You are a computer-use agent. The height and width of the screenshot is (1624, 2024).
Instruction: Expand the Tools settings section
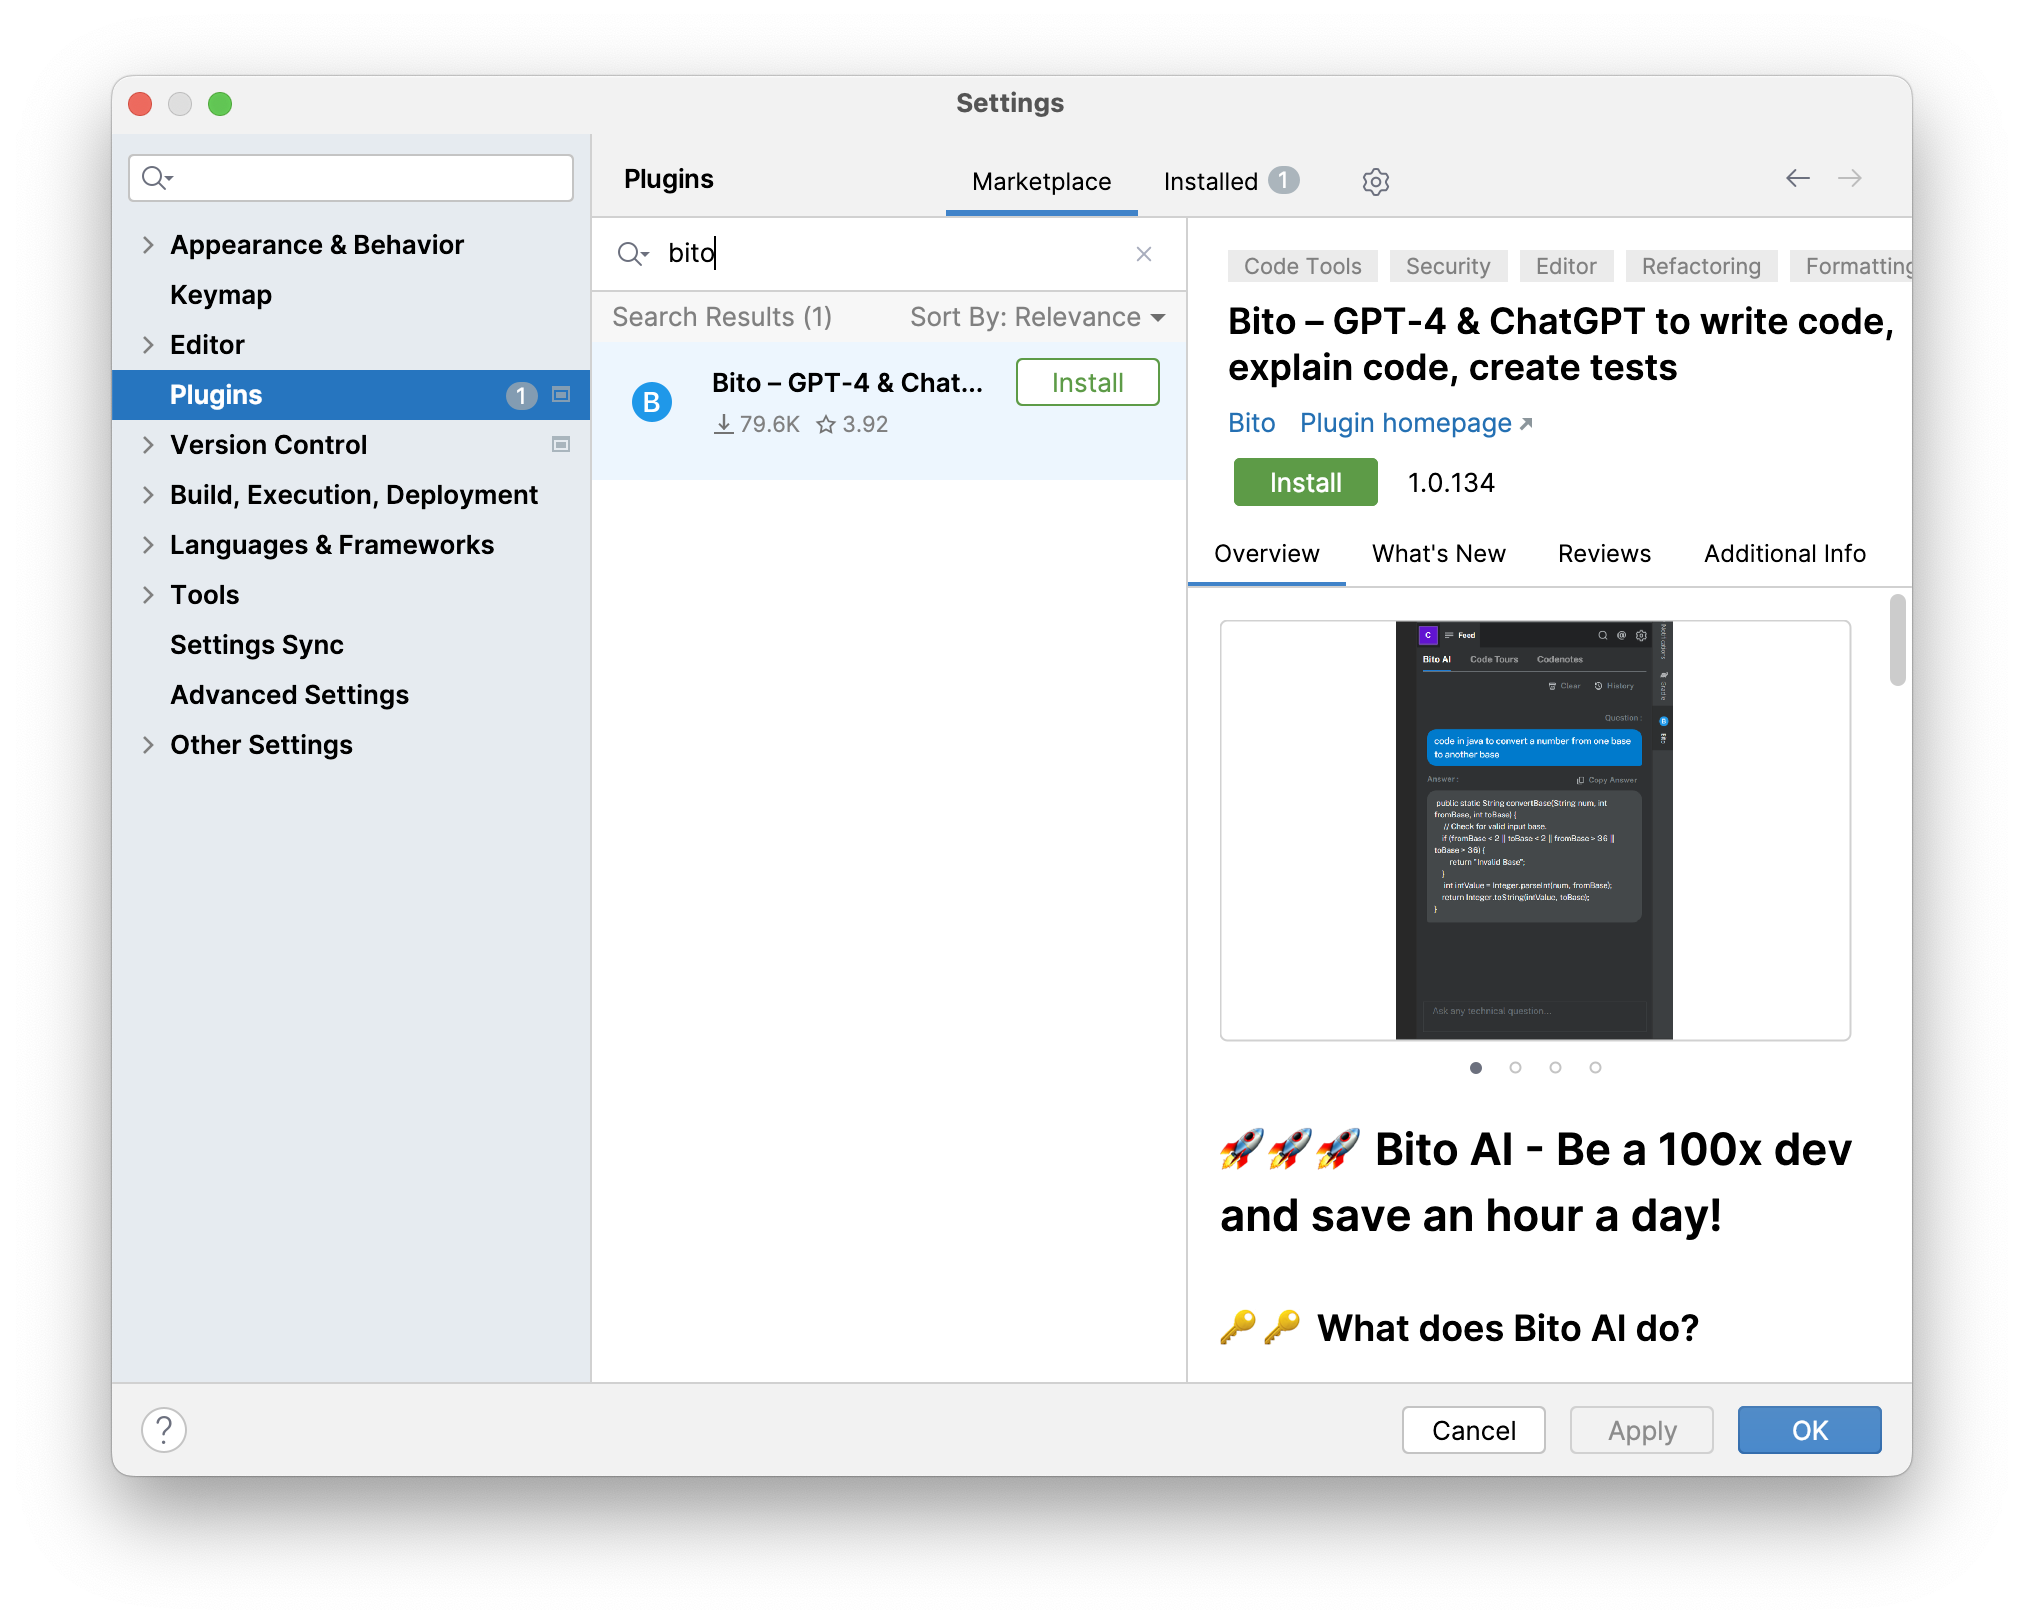point(148,595)
